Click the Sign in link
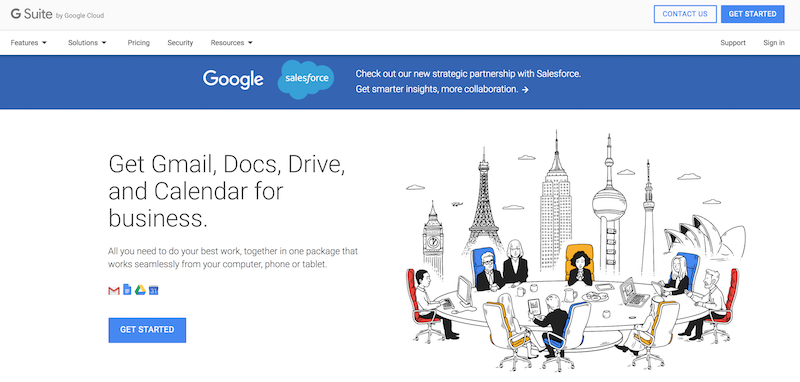800x382 pixels. pyautogui.click(x=774, y=43)
